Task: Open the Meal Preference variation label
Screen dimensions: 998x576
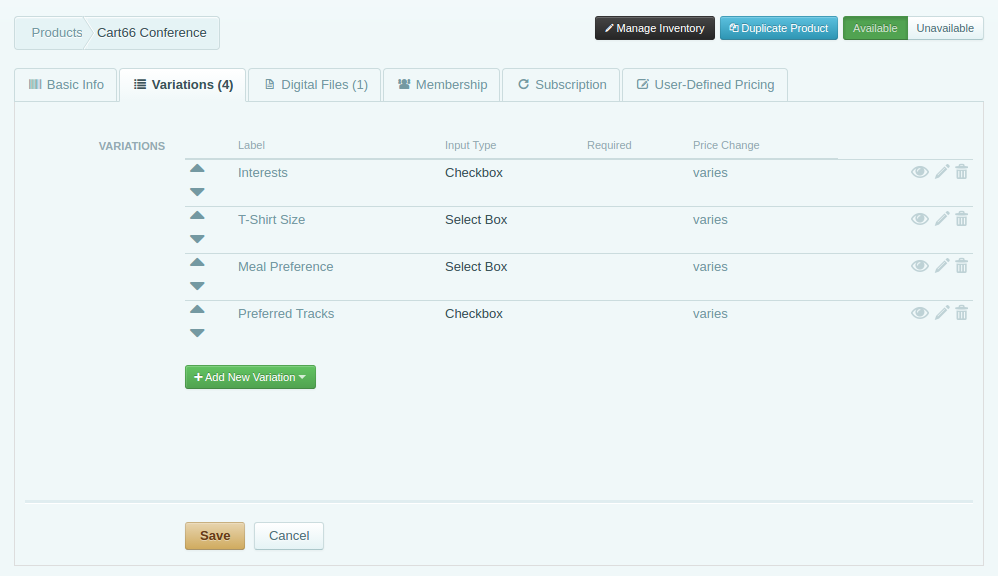Action: 286,267
